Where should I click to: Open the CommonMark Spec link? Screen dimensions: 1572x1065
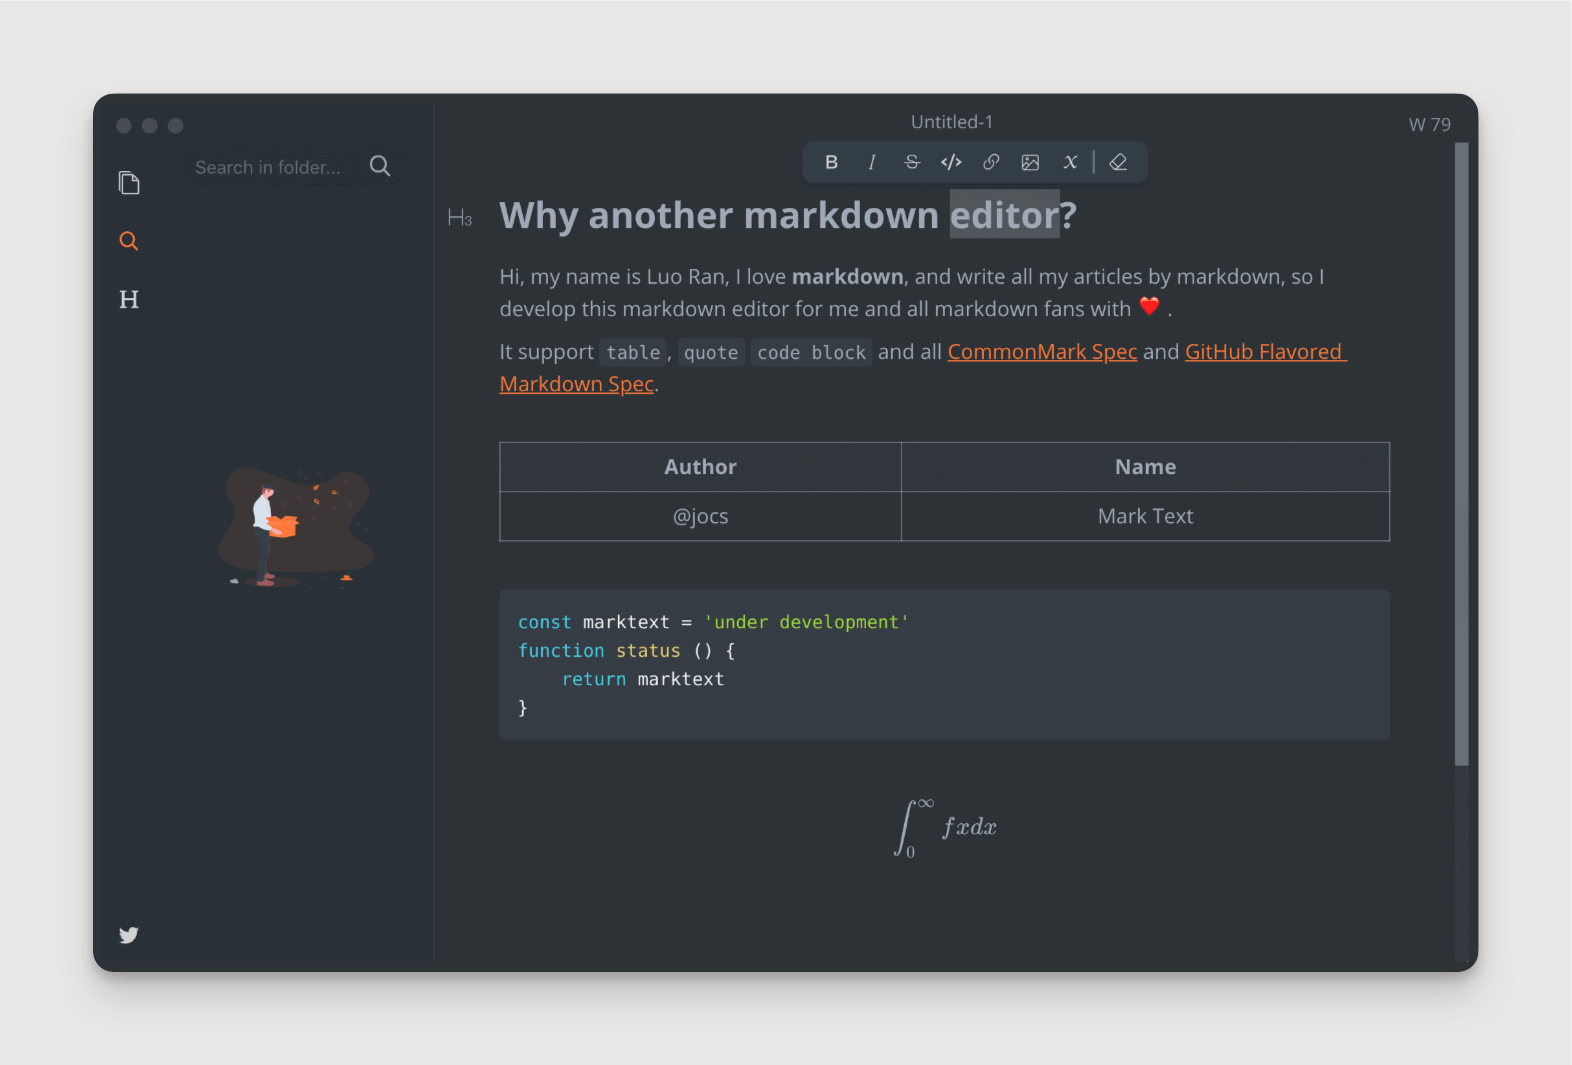point(1042,352)
